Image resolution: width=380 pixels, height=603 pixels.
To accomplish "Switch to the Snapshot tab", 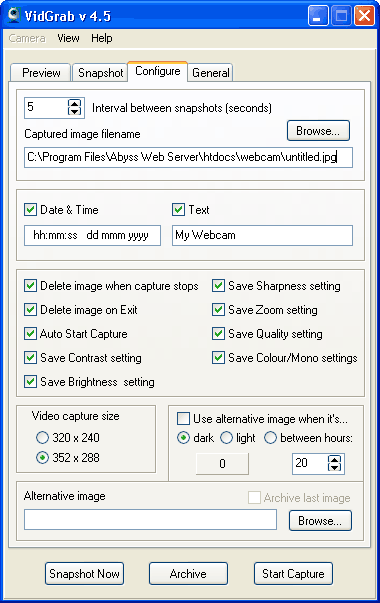I will coord(100,72).
